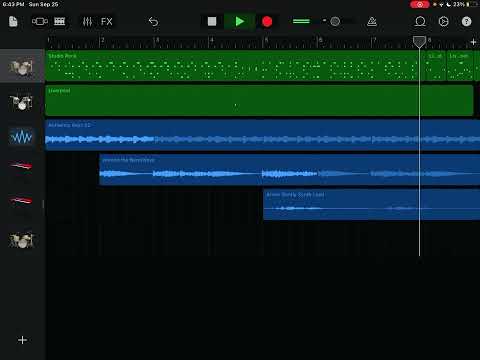480x360 pixels.
Task: Open My Songs document browser
Action: tap(13, 22)
